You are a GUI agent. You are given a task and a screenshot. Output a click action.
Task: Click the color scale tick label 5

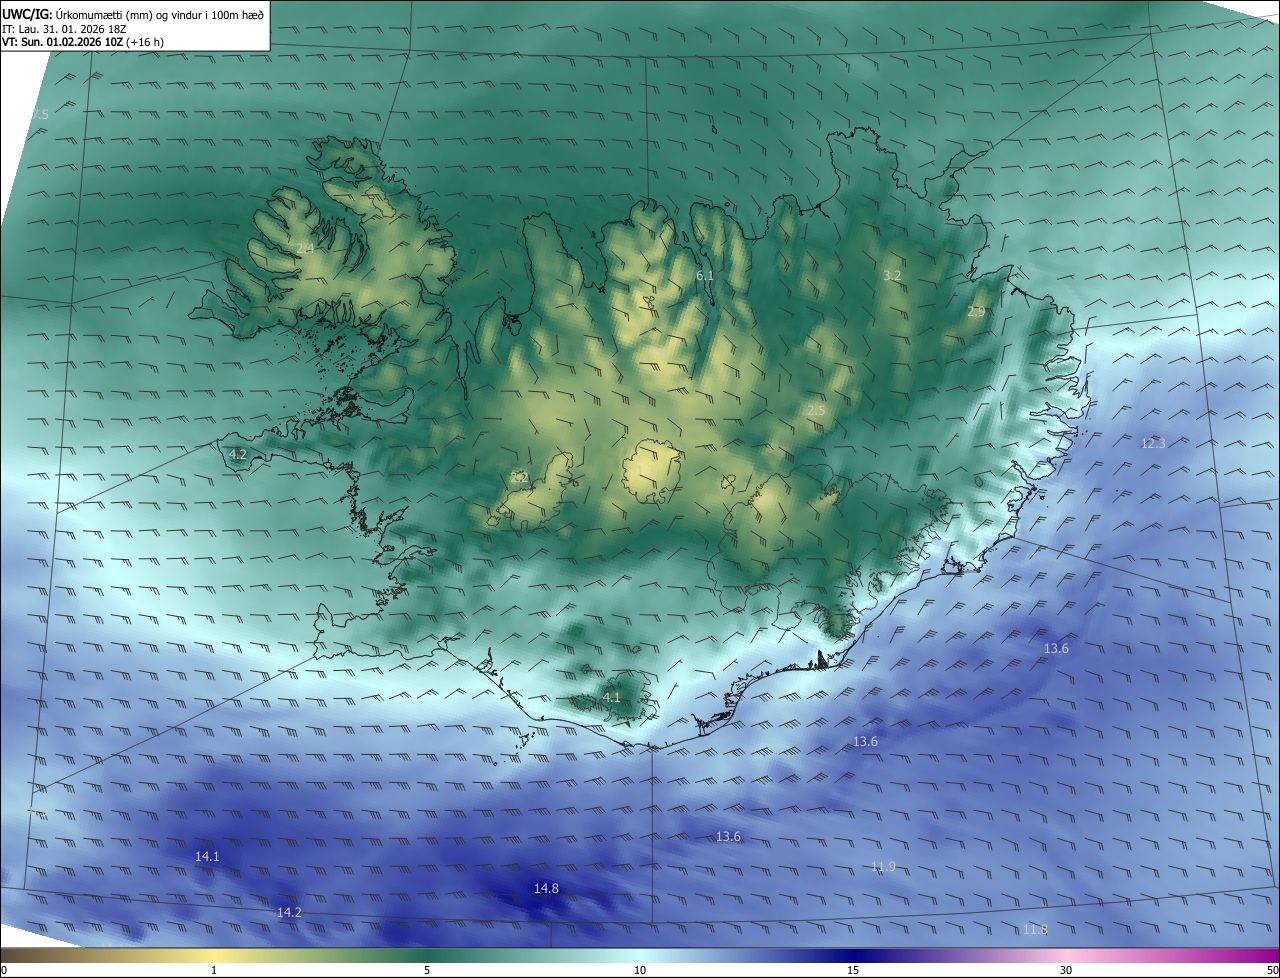[x=427, y=970]
